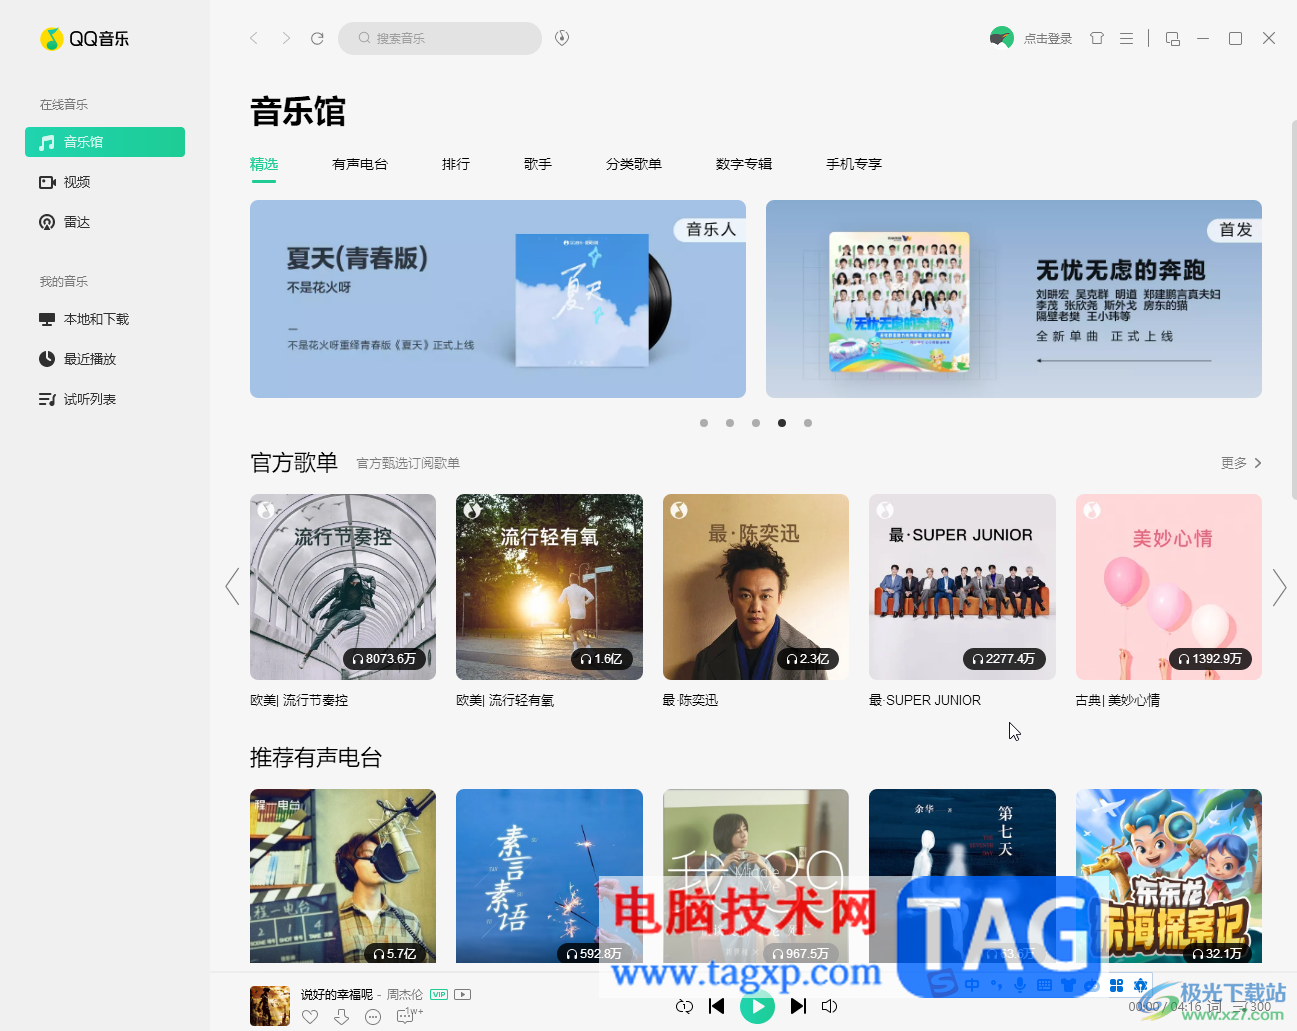The image size is (1297, 1031).
Task: Open 音乐馆 in the sidebar
Action: 105,142
